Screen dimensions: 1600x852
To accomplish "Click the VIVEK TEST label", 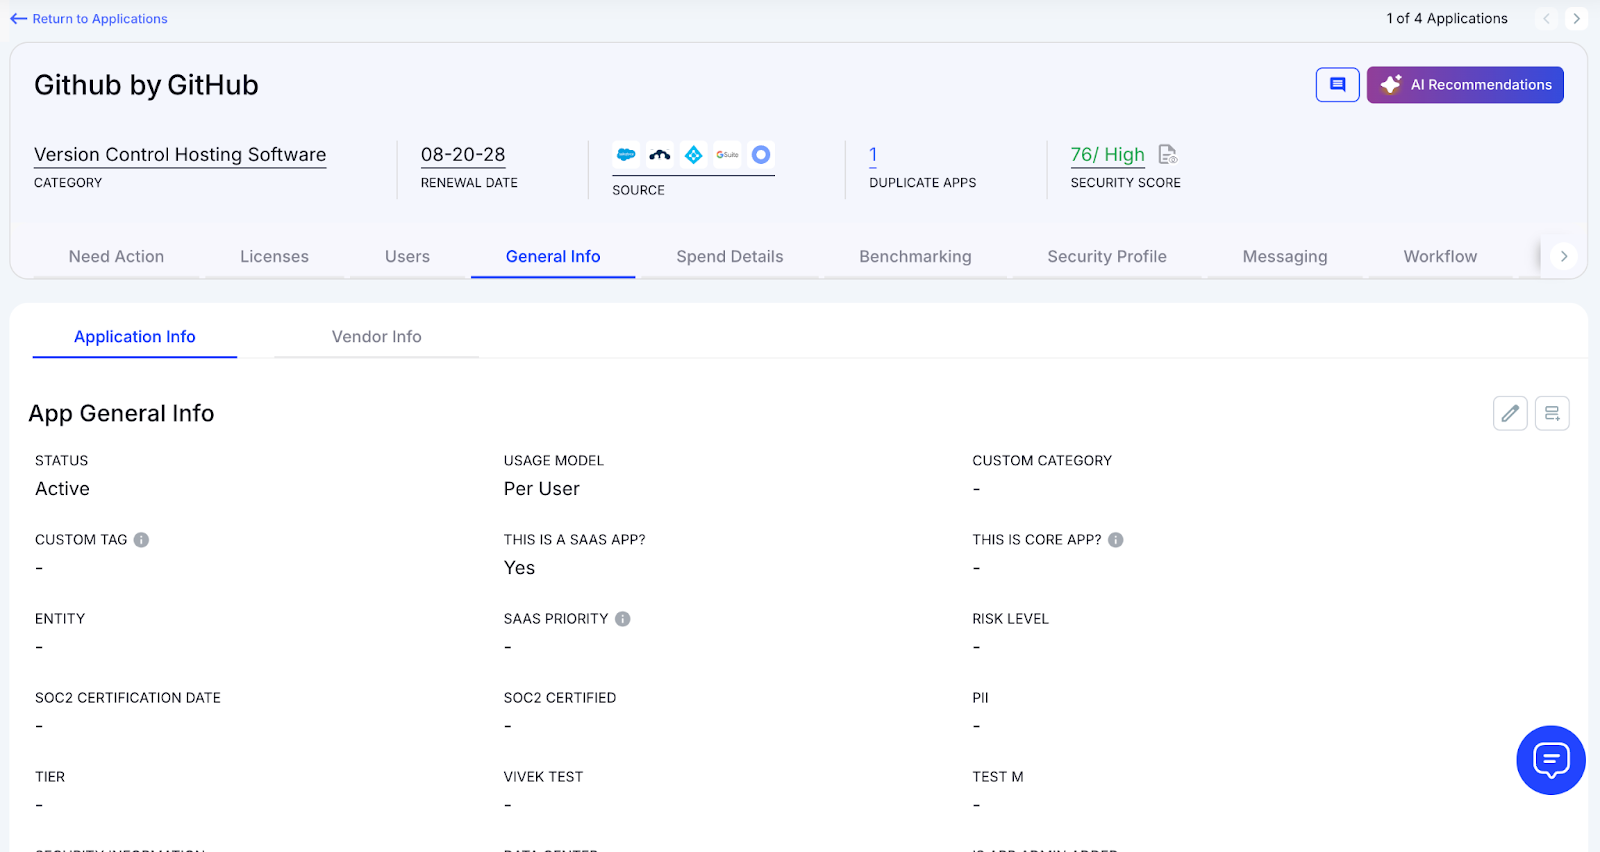I will [543, 777].
